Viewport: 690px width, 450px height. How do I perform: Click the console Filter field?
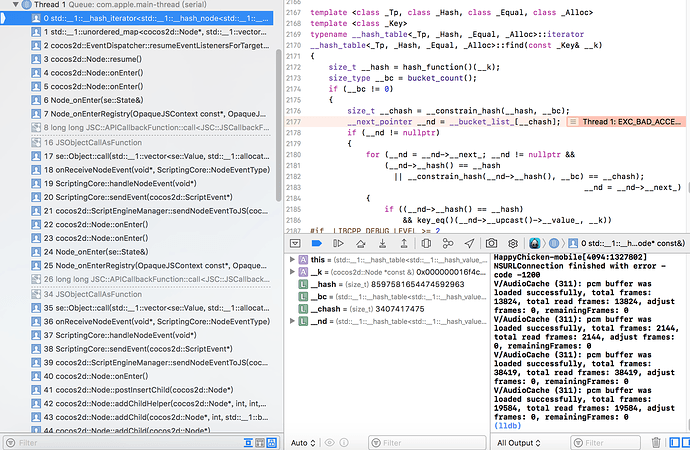click(x=606, y=443)
